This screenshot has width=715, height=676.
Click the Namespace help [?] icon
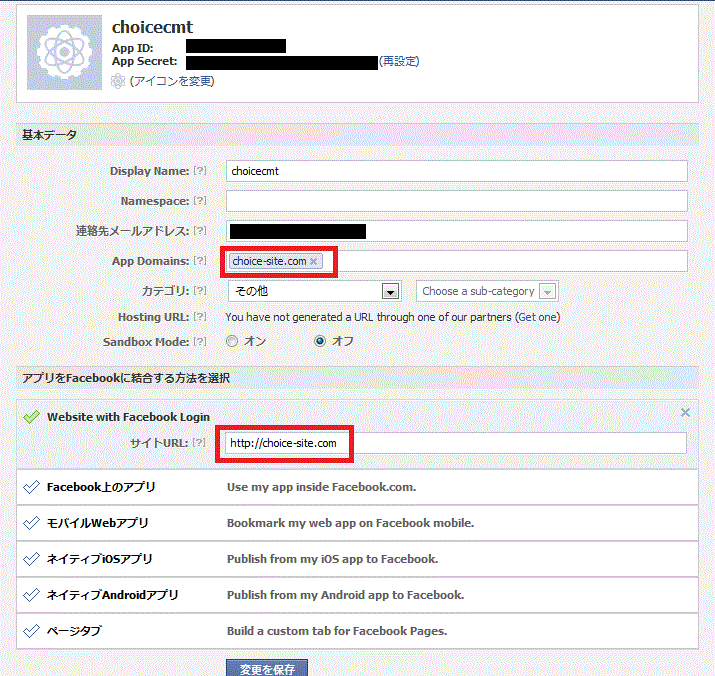200,201
